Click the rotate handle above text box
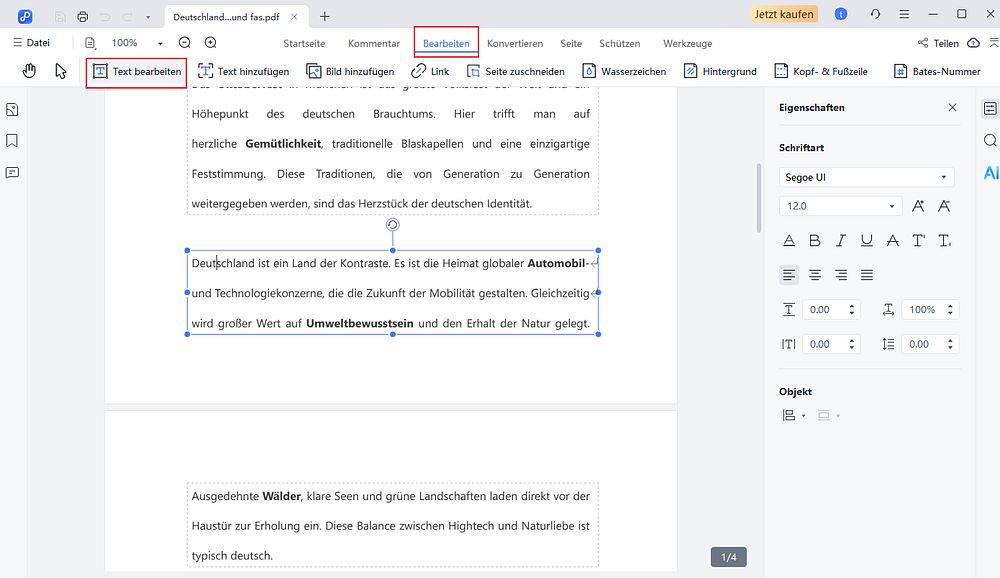1000x578 pixels. (393, 225)
